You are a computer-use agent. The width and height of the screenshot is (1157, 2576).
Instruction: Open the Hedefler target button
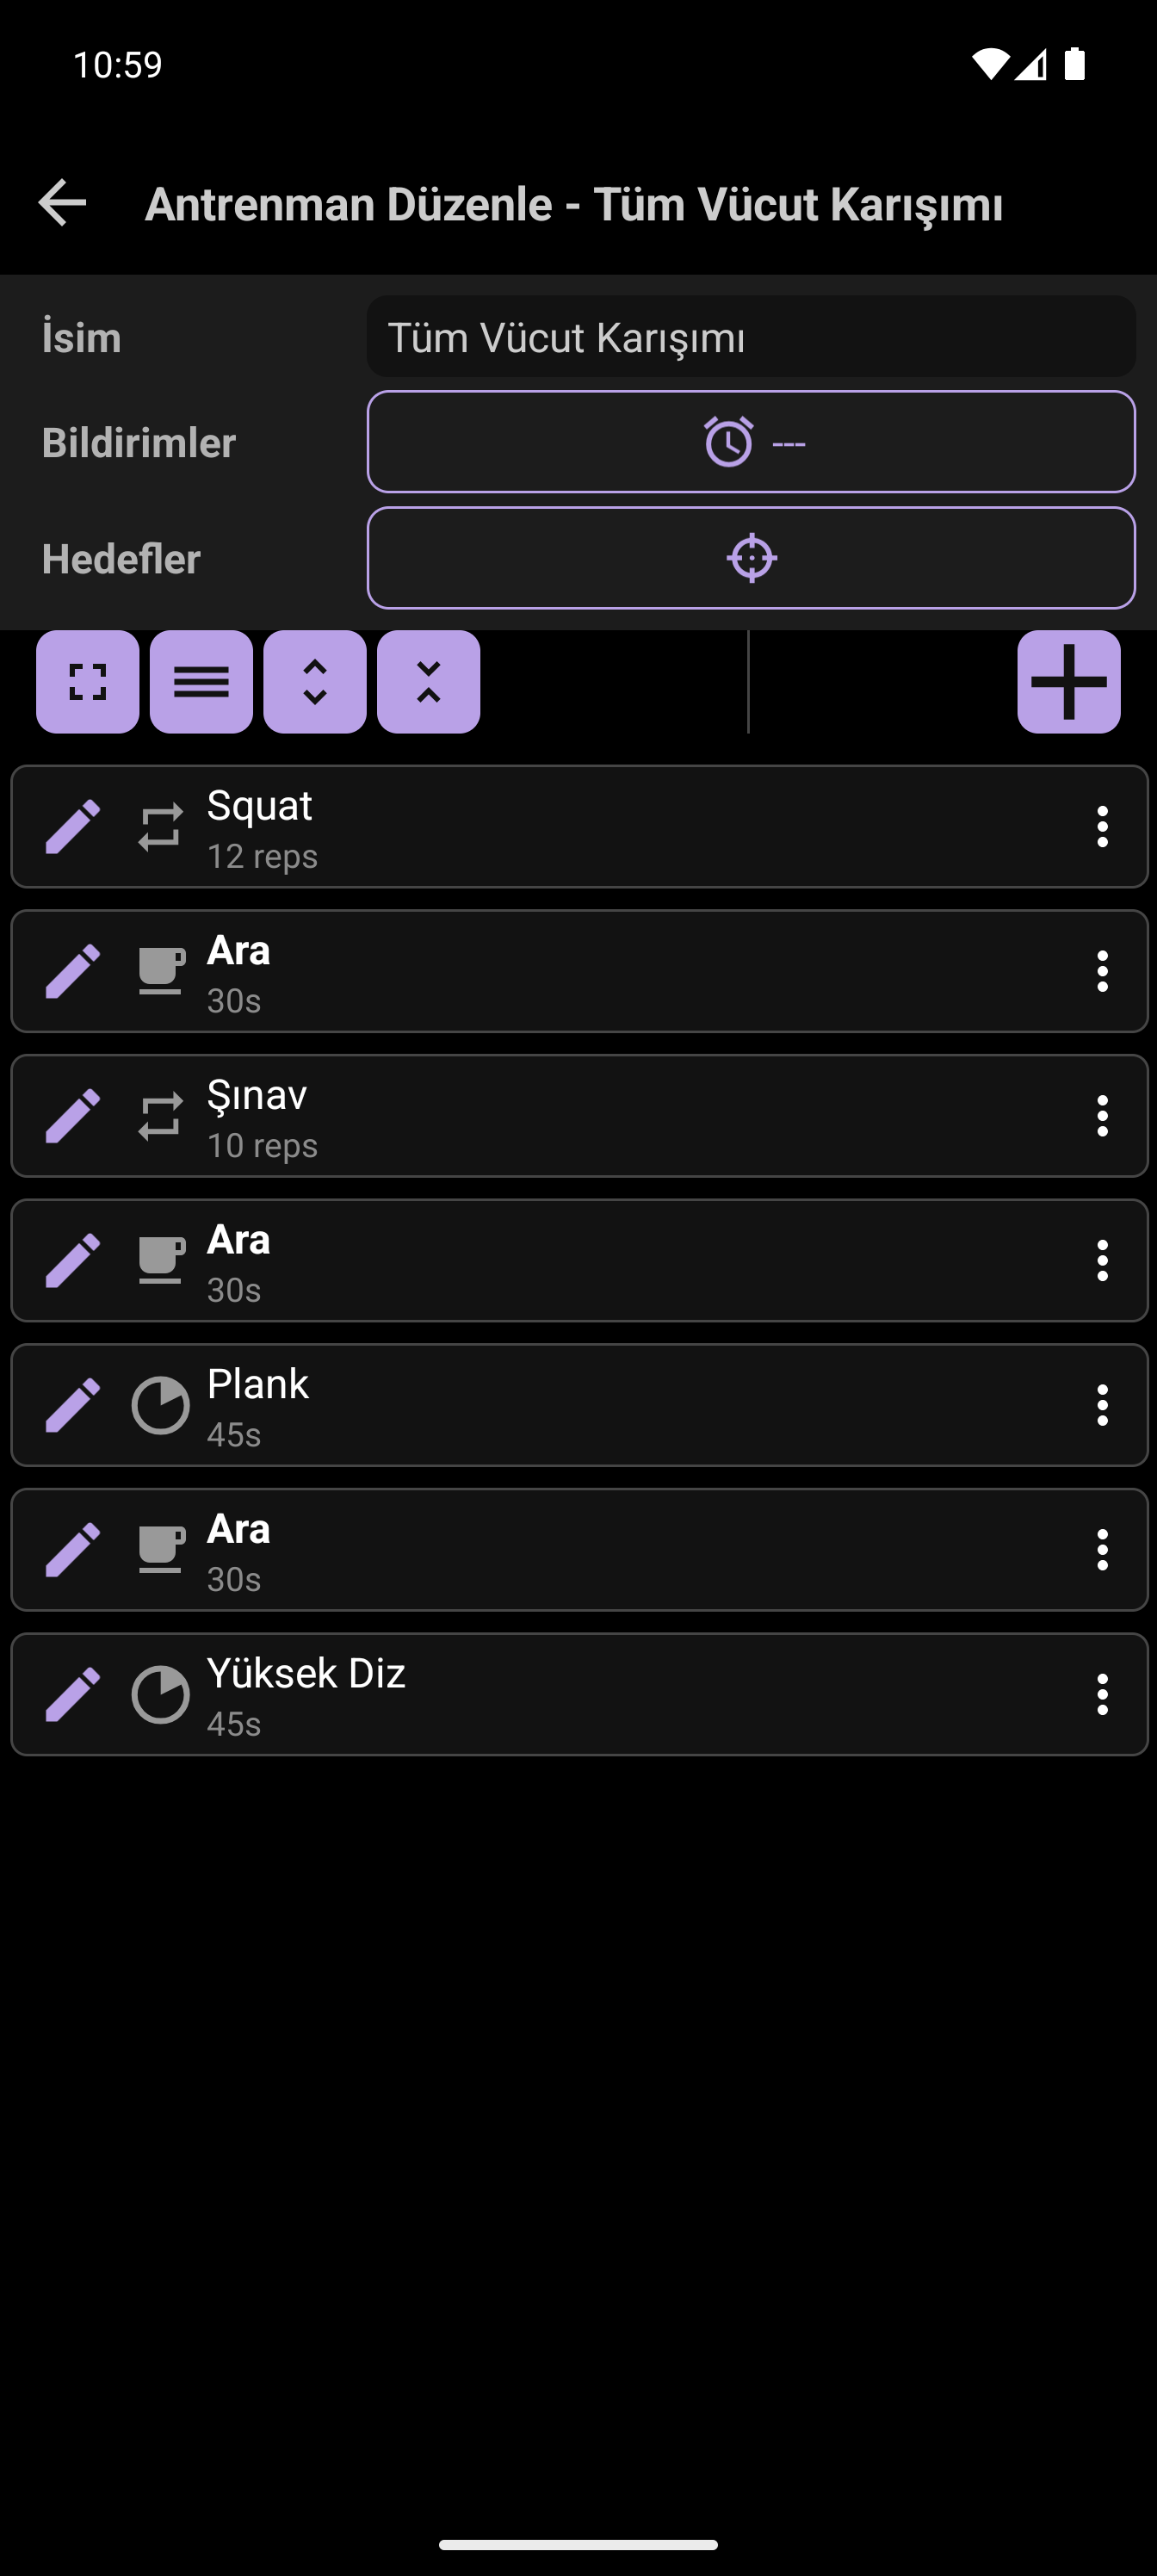[x=751, y=558]
